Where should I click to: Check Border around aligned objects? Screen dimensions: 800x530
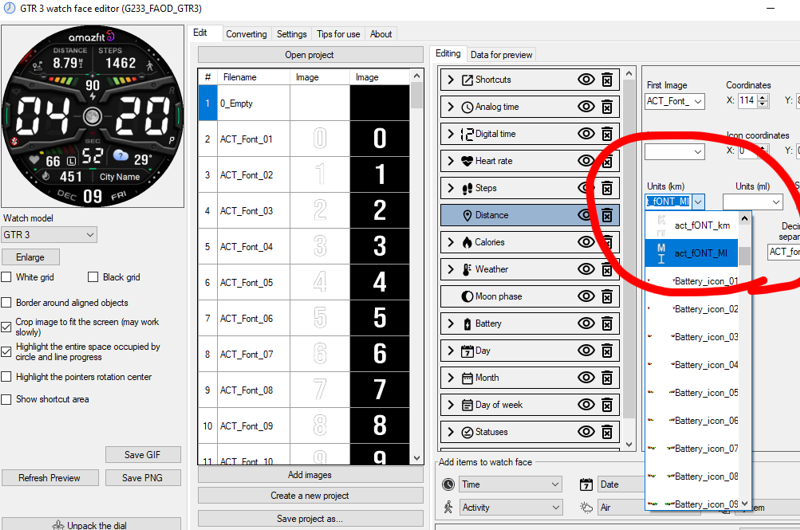click(7, 302)
